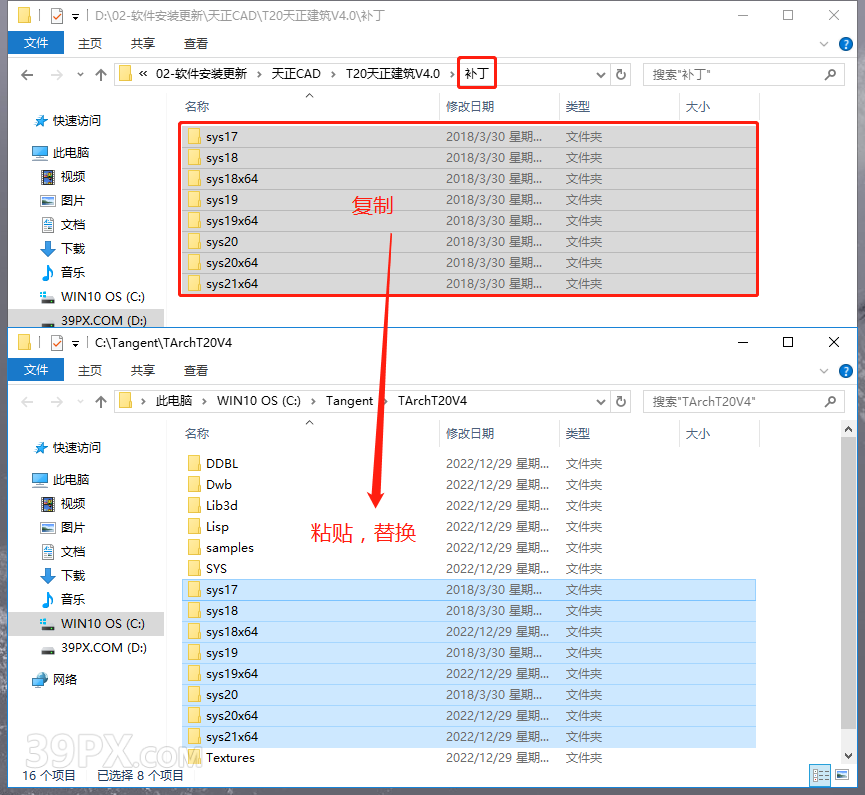Open the 文件 tab in the TArchT20V4 window

[x=36, y=370]
